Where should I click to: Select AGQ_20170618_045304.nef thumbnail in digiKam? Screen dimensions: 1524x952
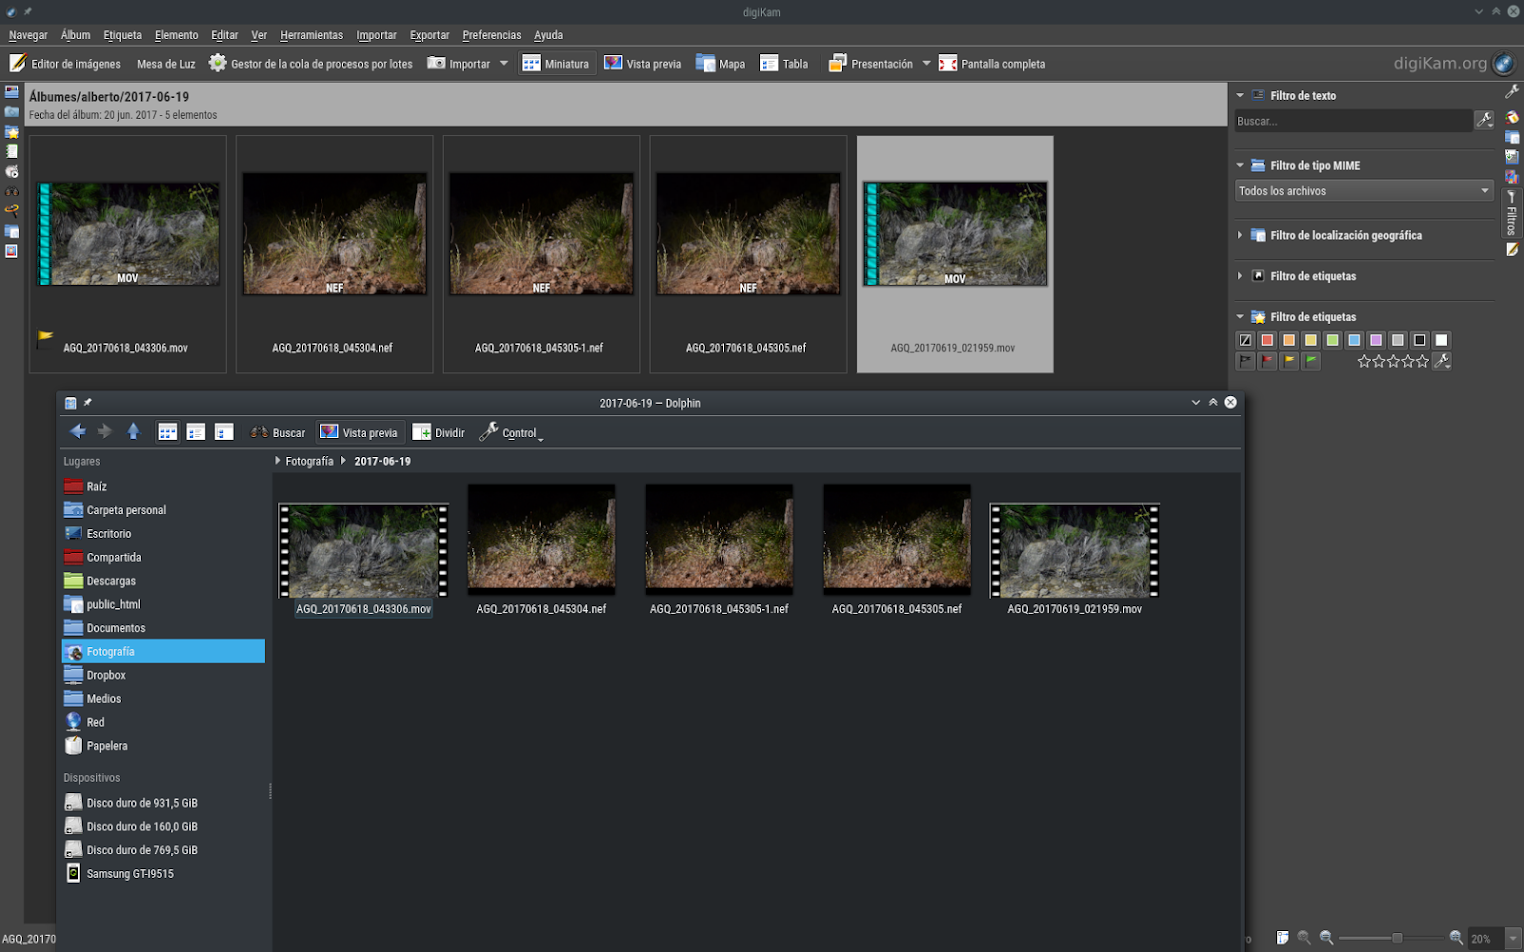334,235
